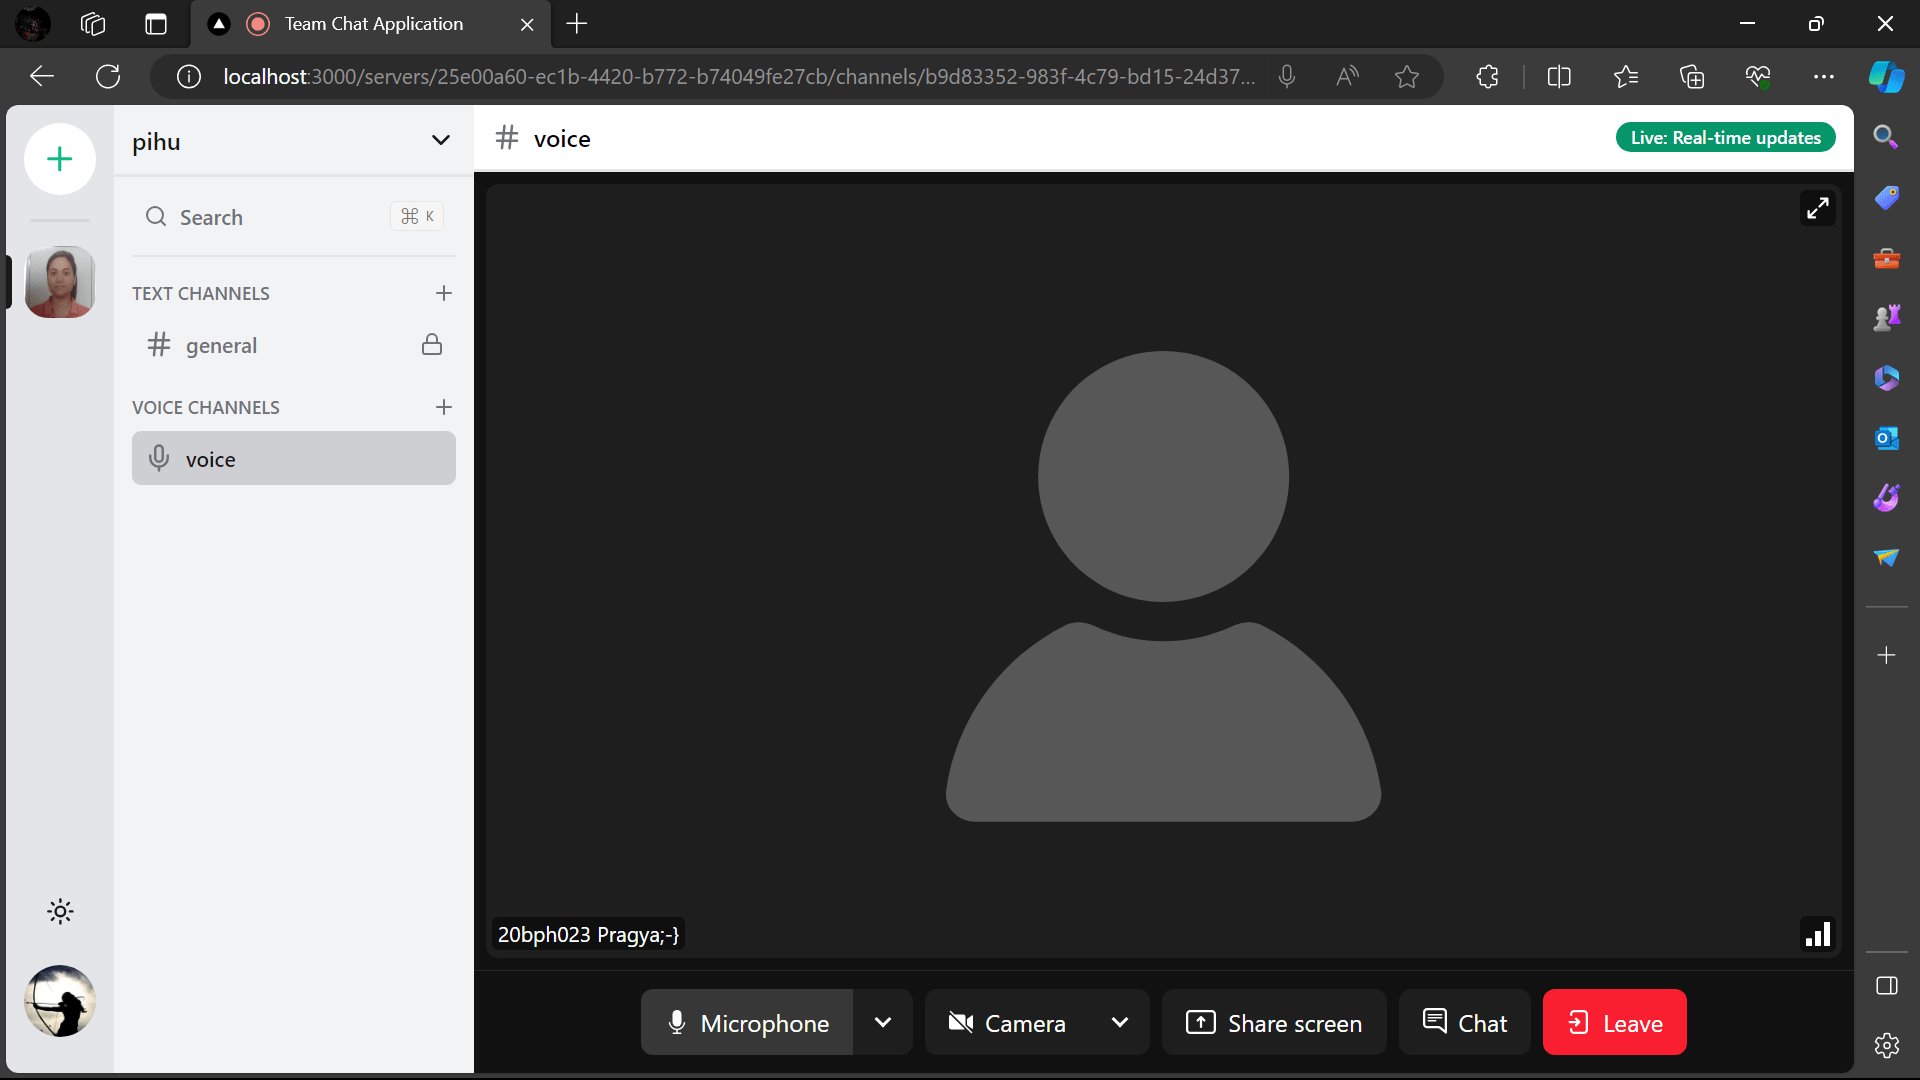Open the in-call Chat panel
Screen dimensions: 1920x1080
[x=1464, y=1023]
